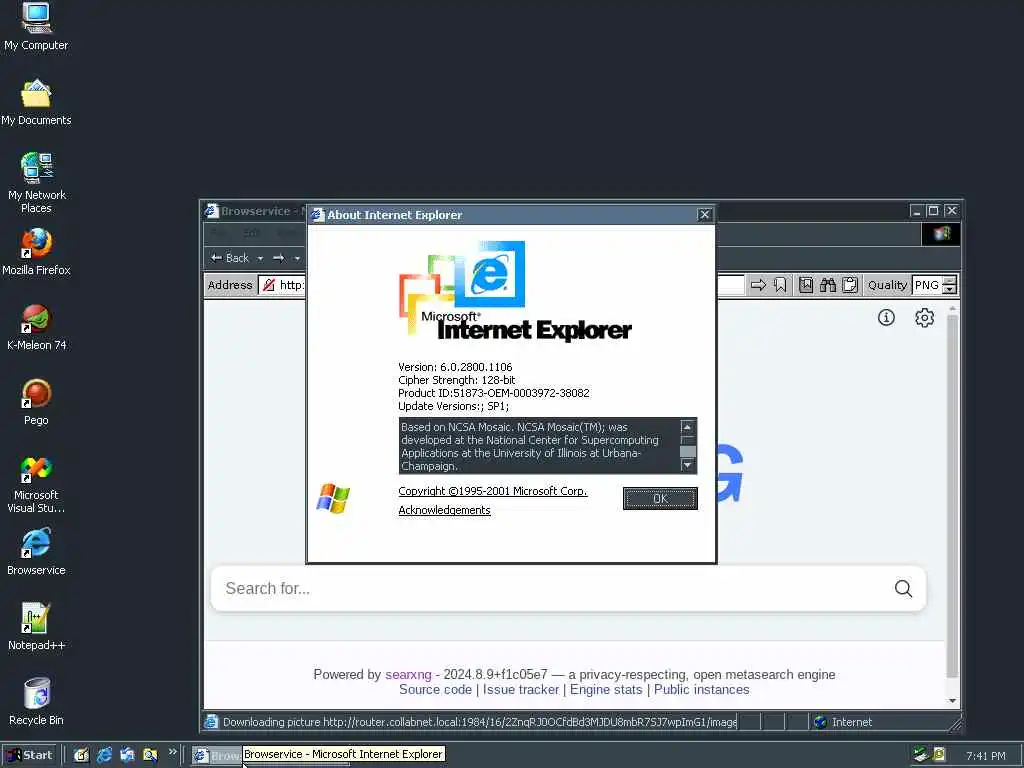Click the Browservice window title bar icon

click(x=211, y=211)
